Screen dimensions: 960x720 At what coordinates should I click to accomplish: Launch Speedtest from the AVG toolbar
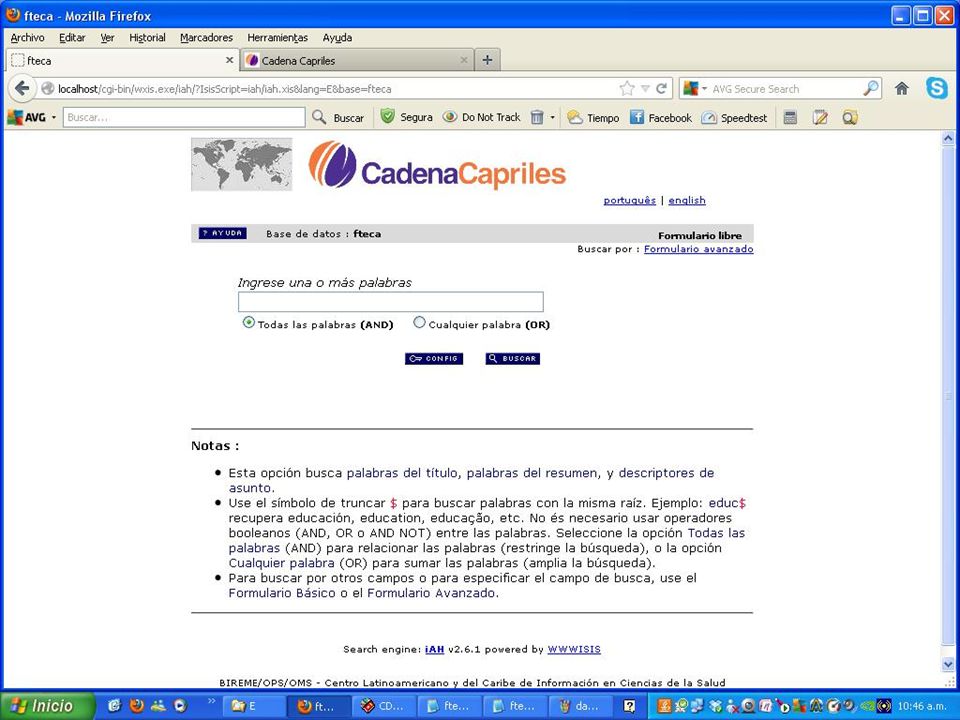pos(734,117)
